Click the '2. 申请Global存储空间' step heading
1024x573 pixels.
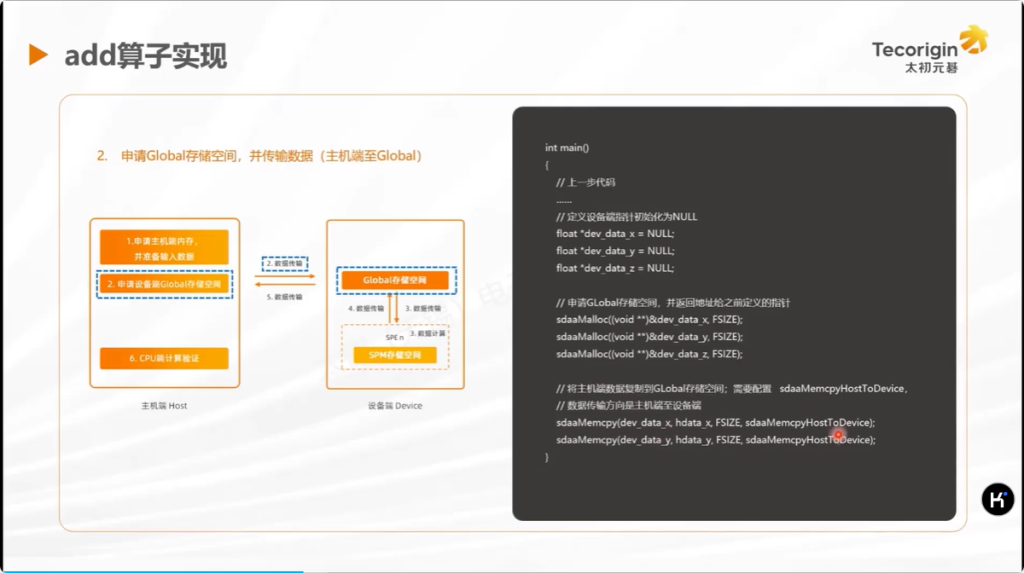260,156
